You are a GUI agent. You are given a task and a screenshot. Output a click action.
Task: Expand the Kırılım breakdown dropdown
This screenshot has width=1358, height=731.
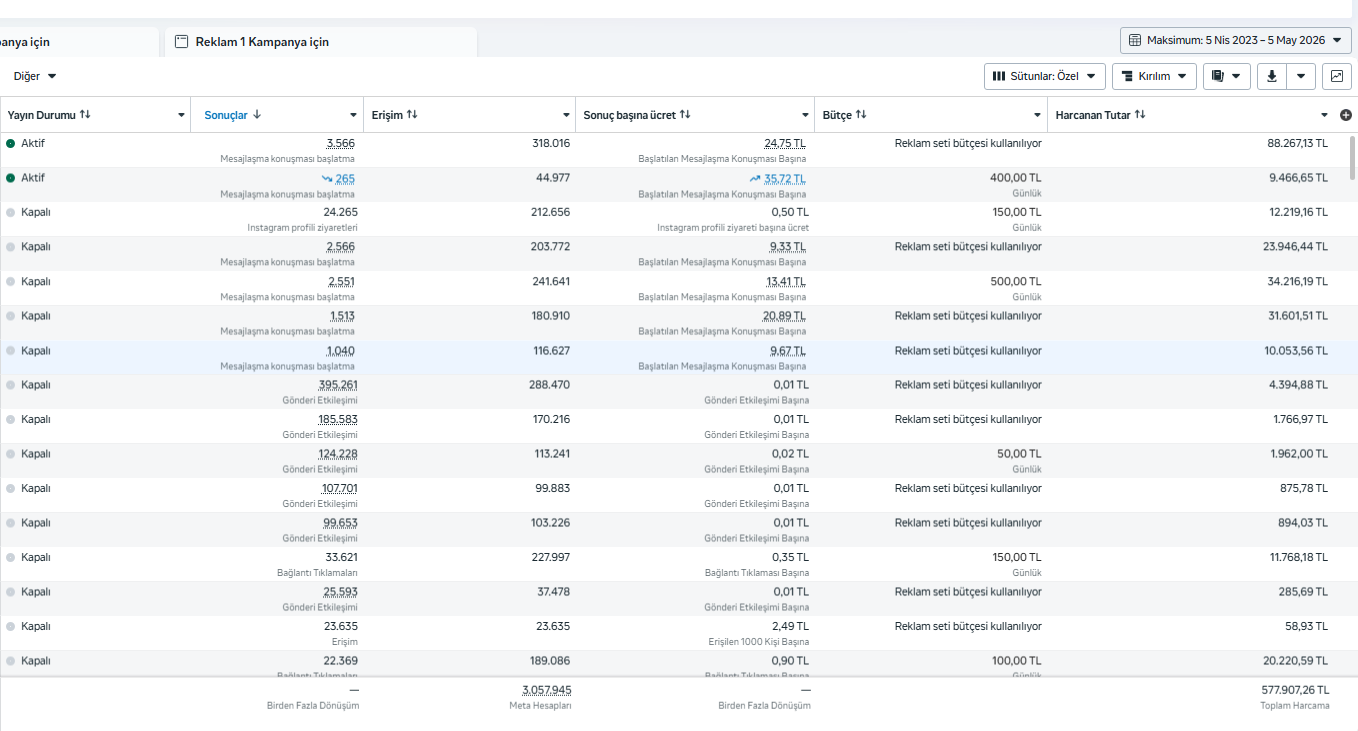coord(1154,76)
